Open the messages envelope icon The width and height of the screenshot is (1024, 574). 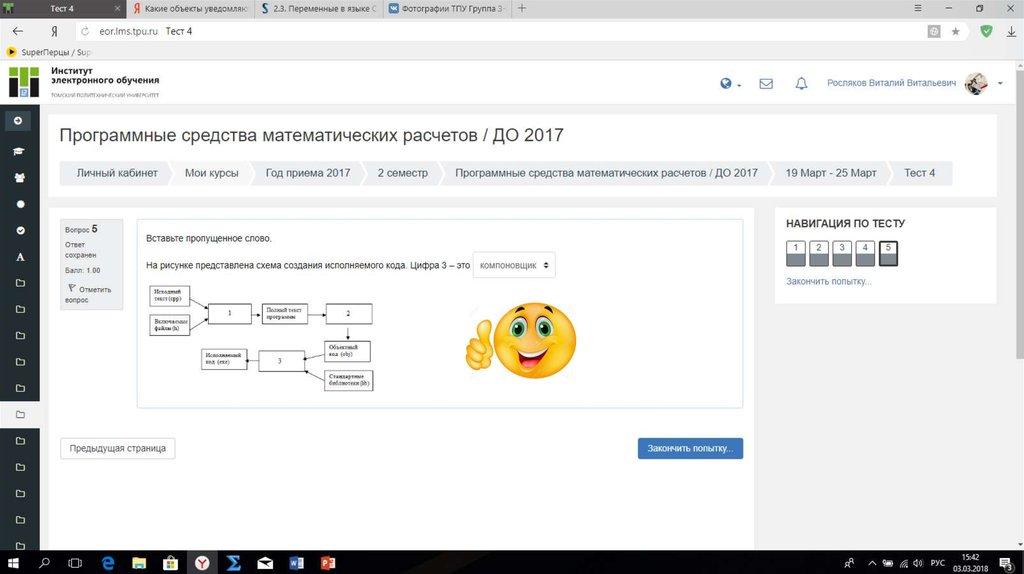coord(766,84)
